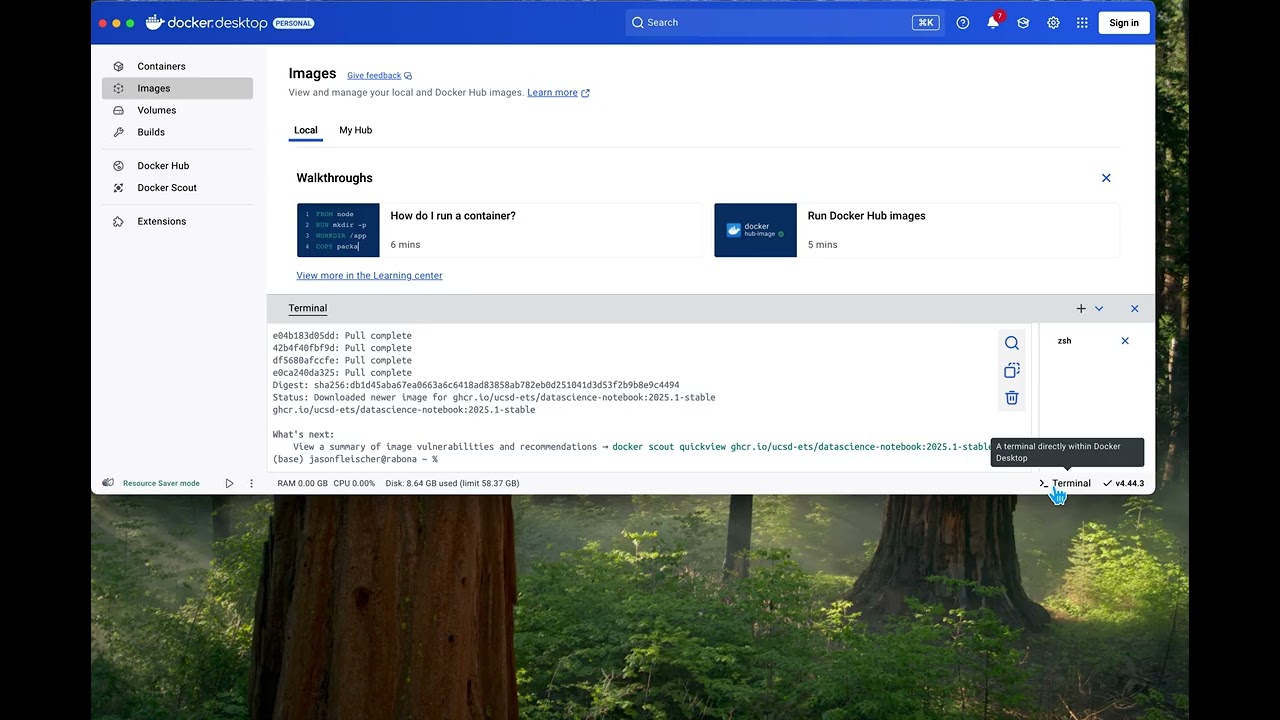Click the terminal prompt jasonfleischer@rabona

355,459
